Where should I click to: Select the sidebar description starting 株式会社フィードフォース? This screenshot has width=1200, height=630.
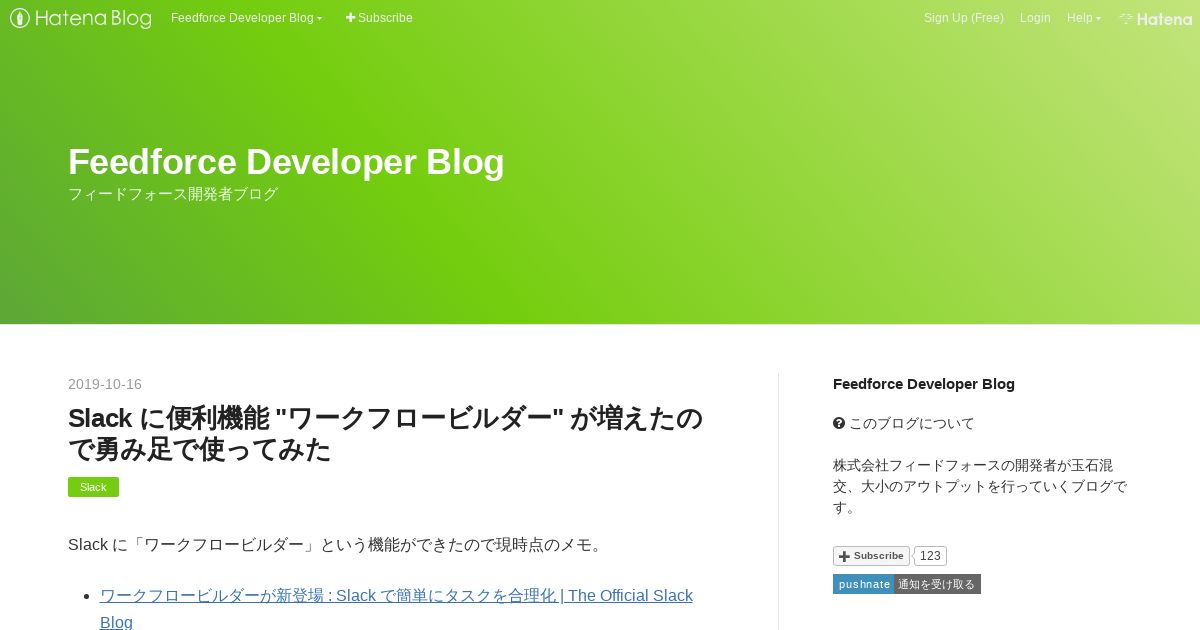pyautogui.click(x=980, y=486)
